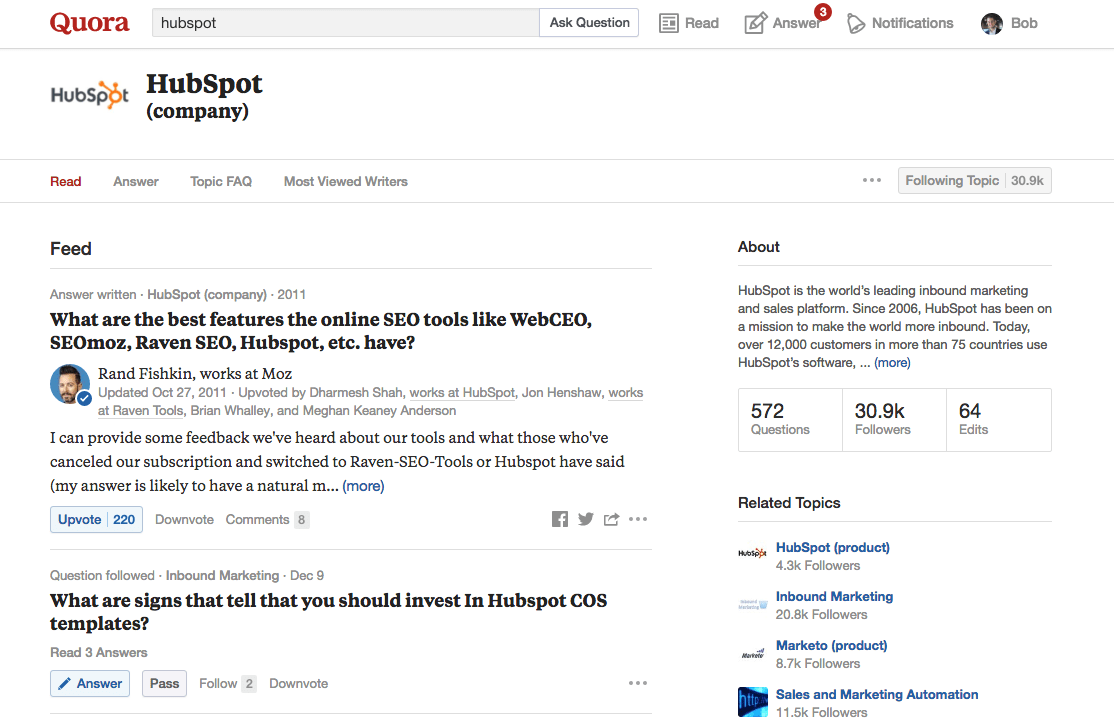The image size is (1114, 728).
Task: Open Notifications from the header
Action: [x=900, y=23]
